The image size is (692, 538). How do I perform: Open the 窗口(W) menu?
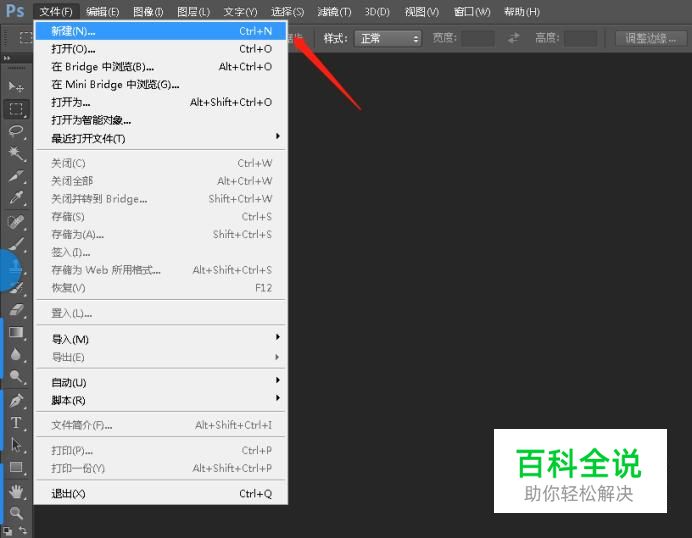tap(472, 11)
